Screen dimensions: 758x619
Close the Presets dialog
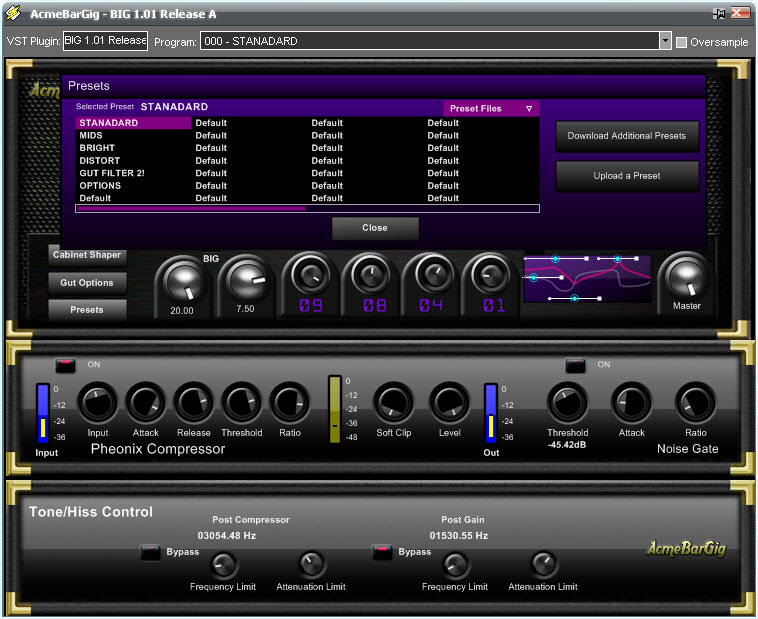(x=375, y=228)
